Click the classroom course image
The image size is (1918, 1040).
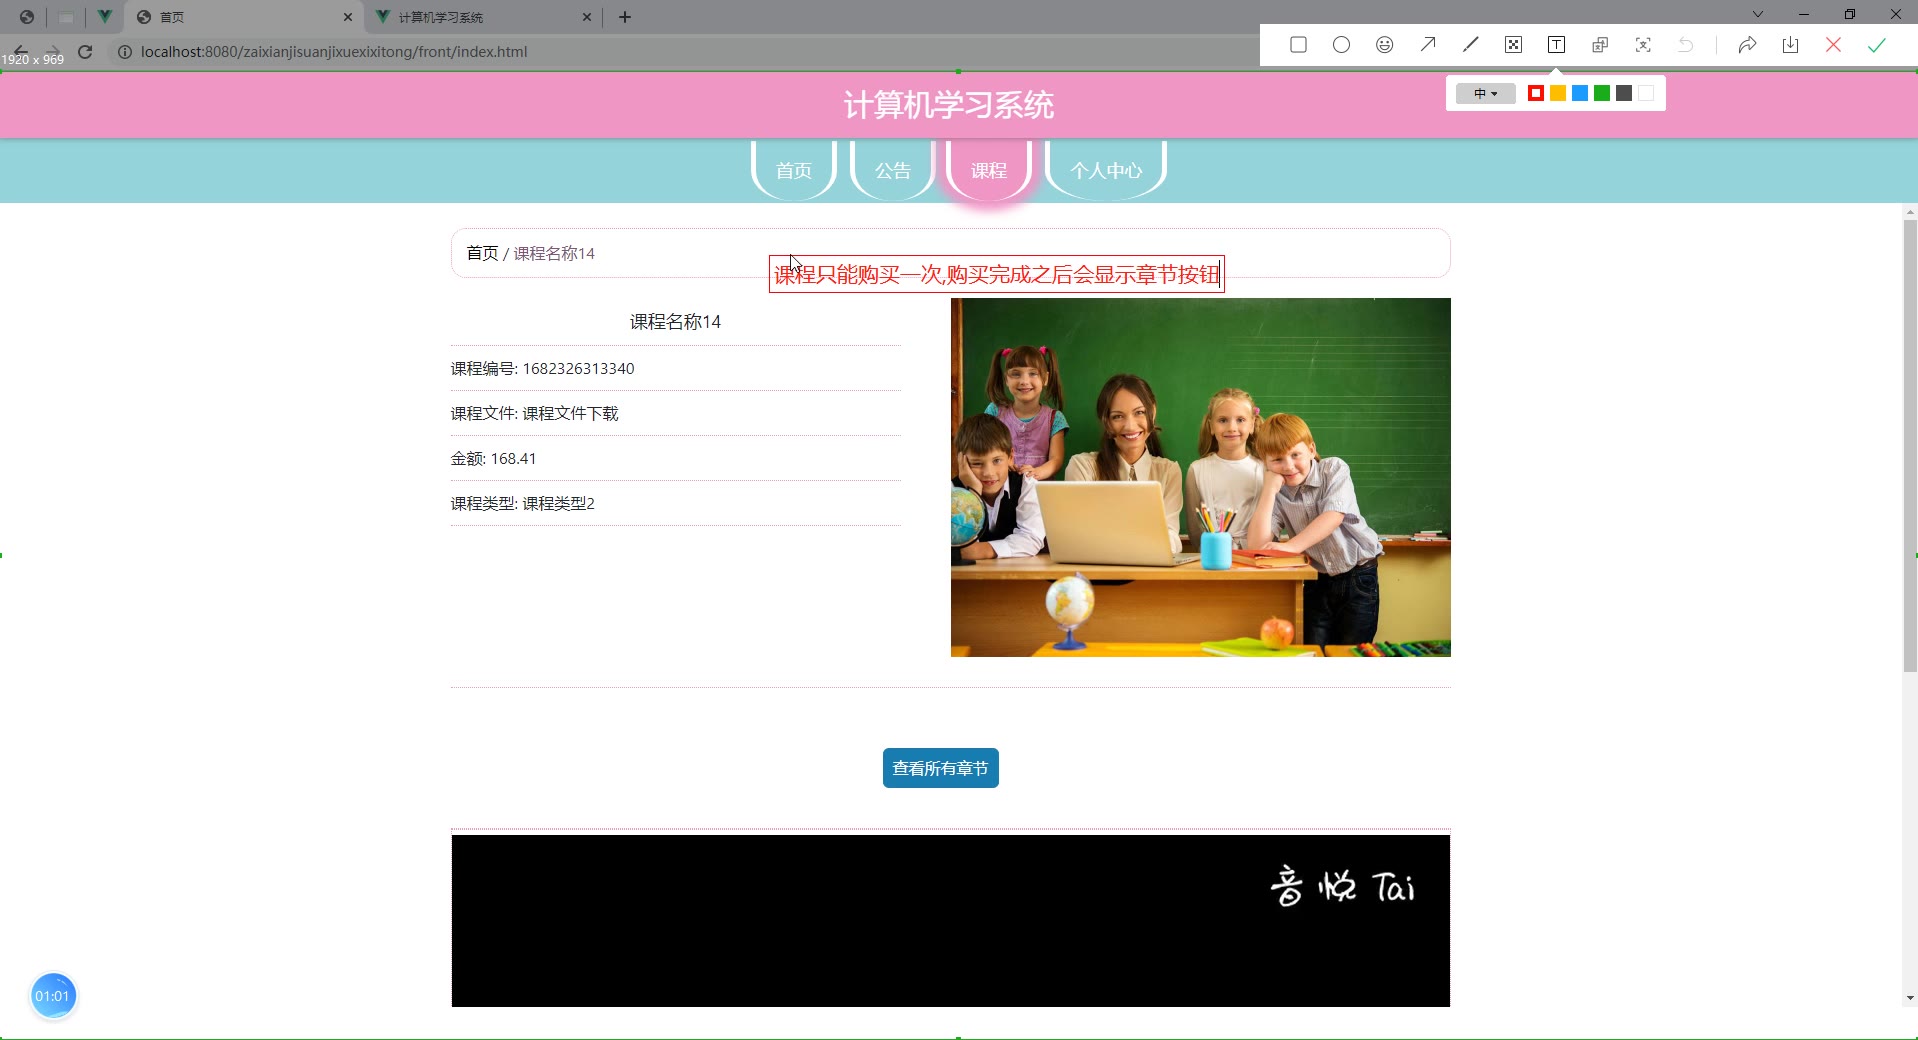[x=1200, y=477]
